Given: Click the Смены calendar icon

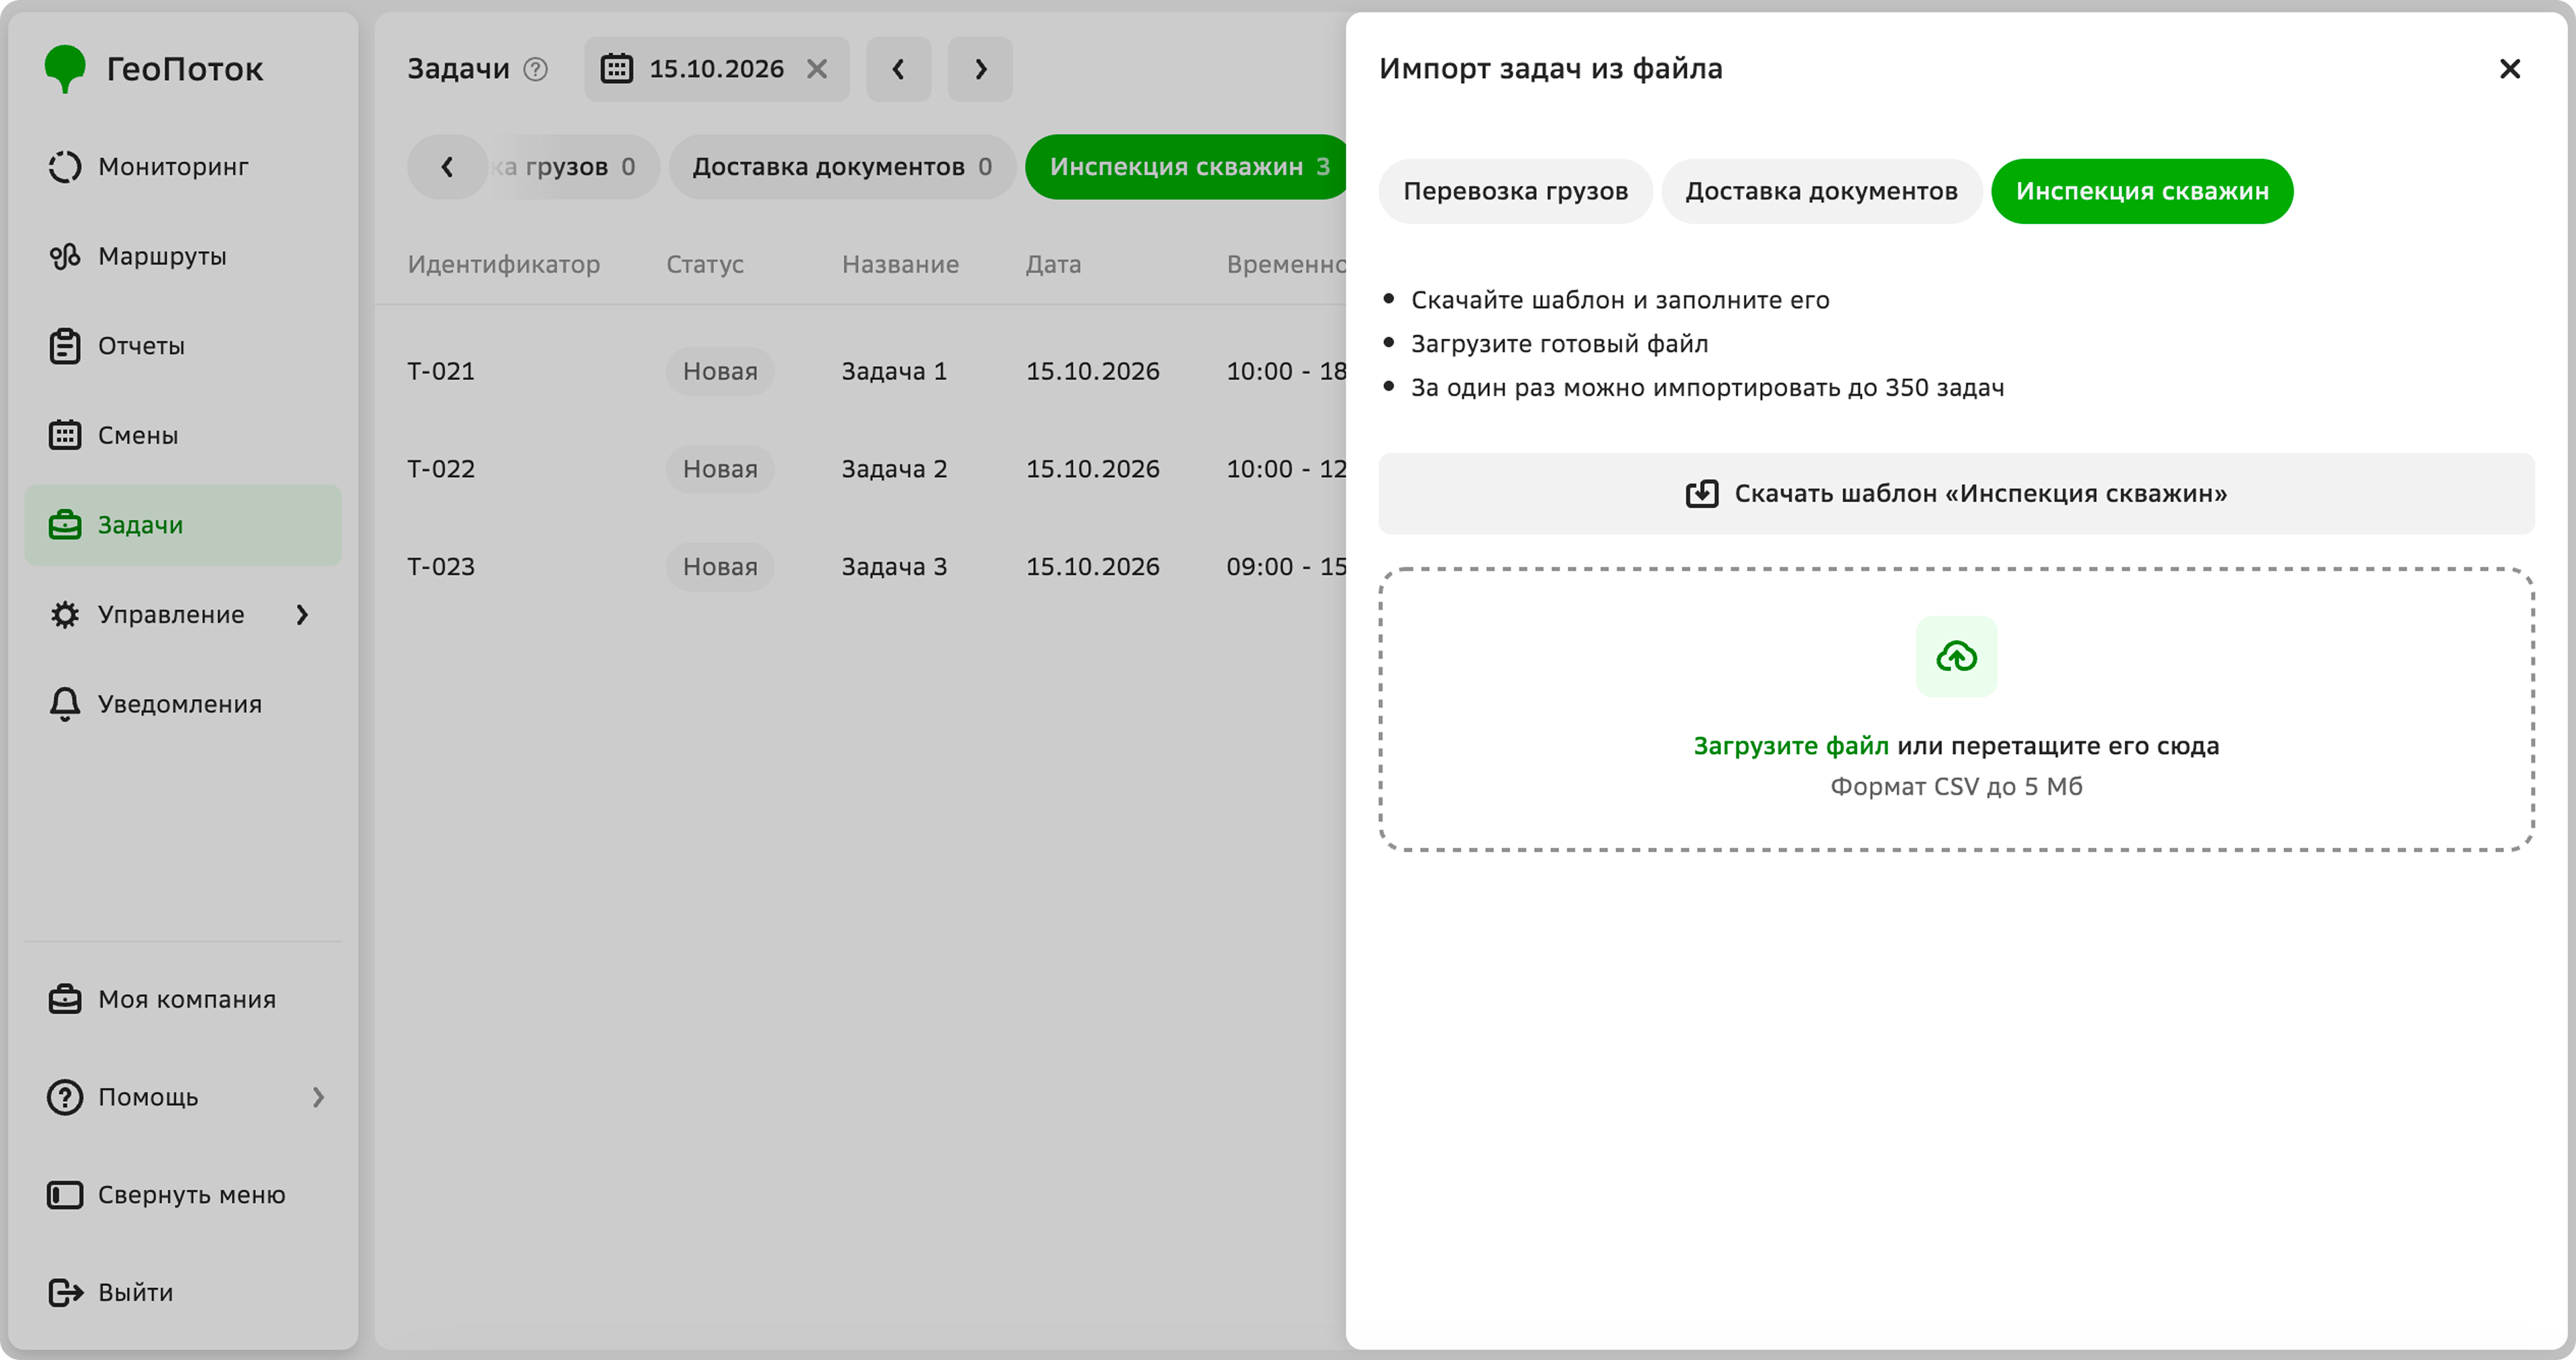Looking at the screenshot, I should coord(65,435).
